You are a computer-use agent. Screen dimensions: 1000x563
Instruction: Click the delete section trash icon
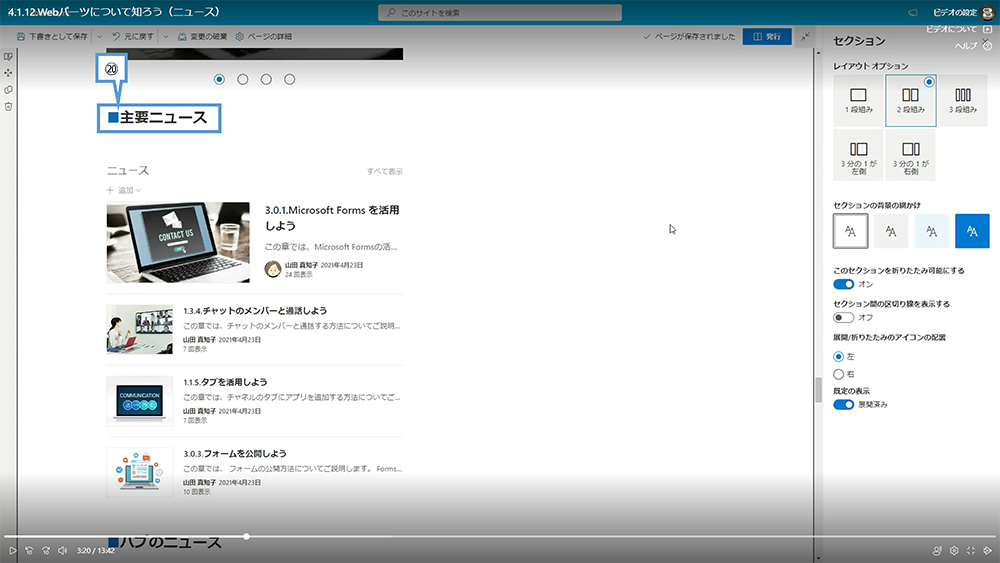[x=8, y=106]
